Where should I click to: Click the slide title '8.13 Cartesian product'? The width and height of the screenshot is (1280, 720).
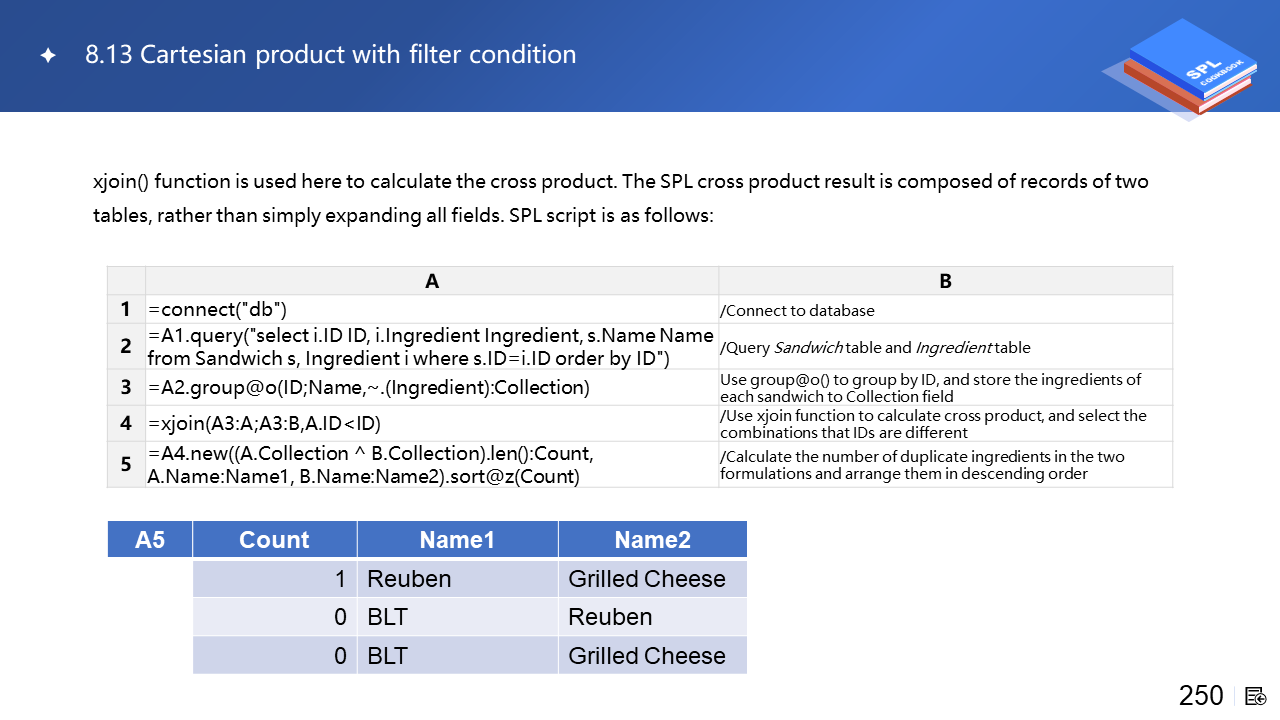click(330, 54)
